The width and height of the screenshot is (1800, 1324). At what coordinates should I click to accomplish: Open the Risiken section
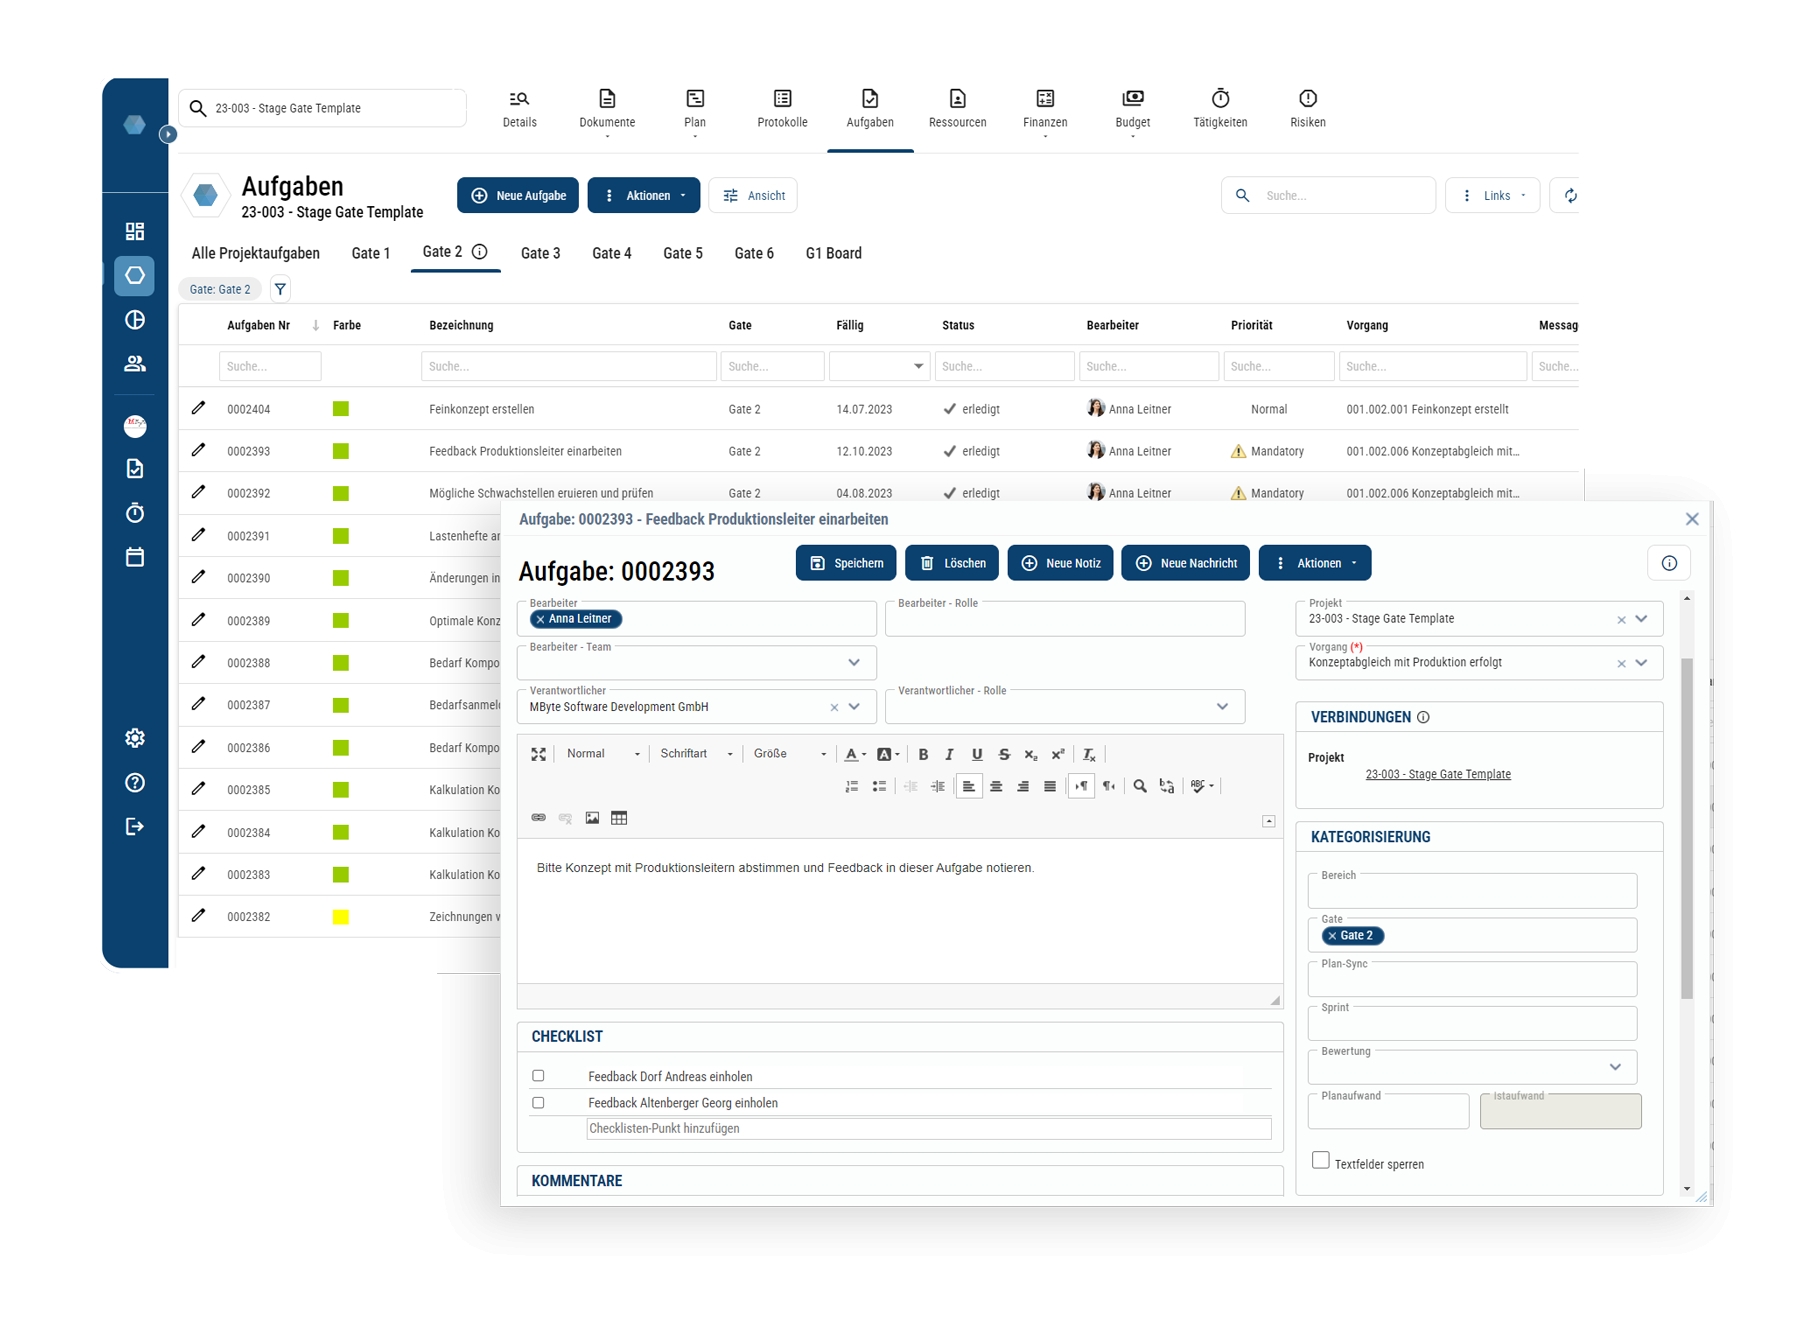(x=1307, y=110)
